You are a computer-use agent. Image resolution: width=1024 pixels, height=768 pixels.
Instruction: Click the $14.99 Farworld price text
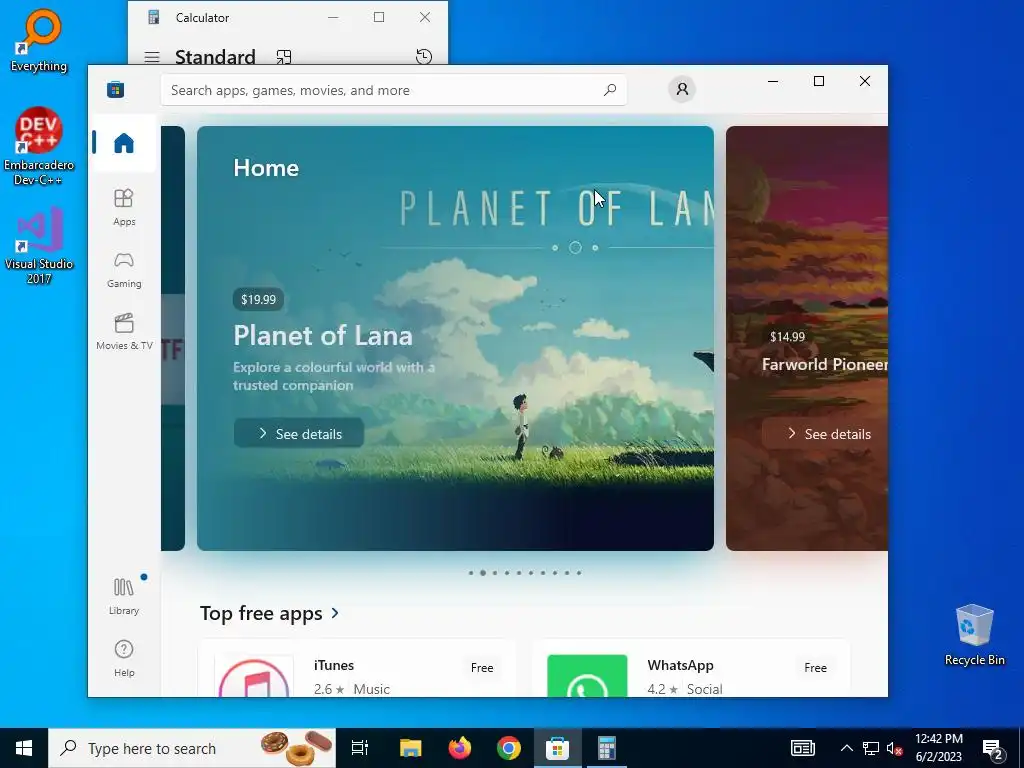click(788, 337)
